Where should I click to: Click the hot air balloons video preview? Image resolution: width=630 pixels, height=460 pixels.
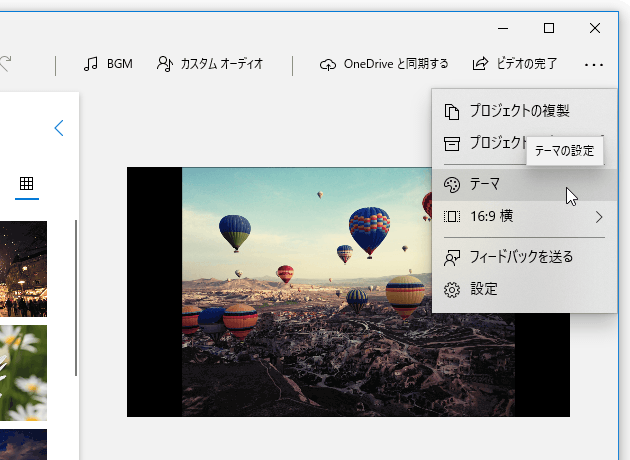pos(348,292)
